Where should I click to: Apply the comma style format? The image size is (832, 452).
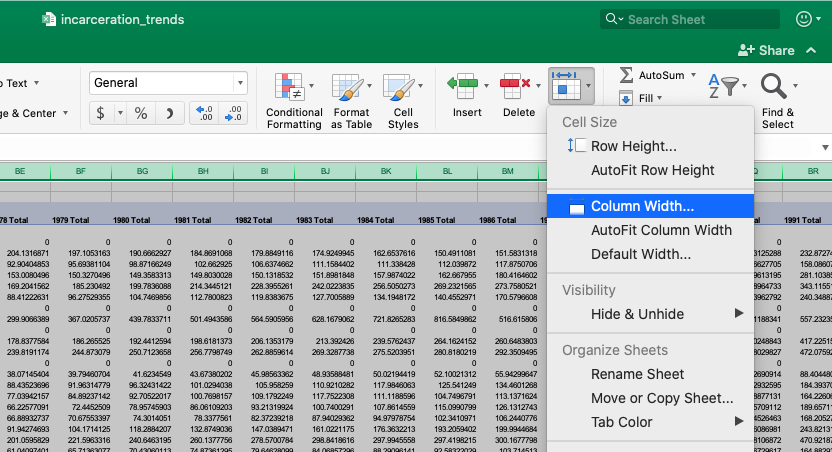[x=170, y=113]
